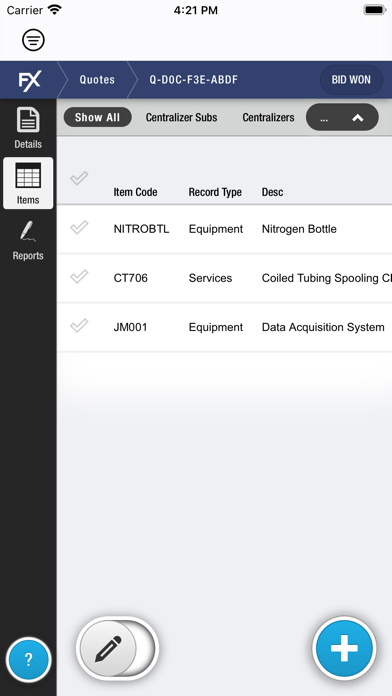392x696 pixels.
Task: Collapse the filter bar with up chevron
Action: click(x=358, y=118)
